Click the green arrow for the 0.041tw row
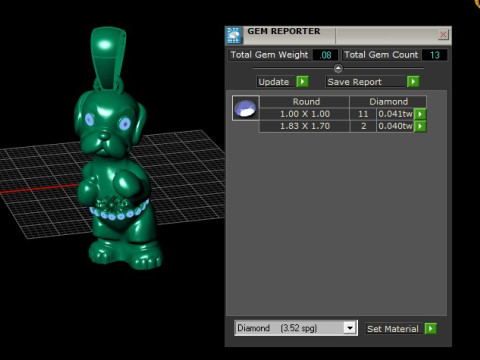The image size is (480, 360). (420, 114)
